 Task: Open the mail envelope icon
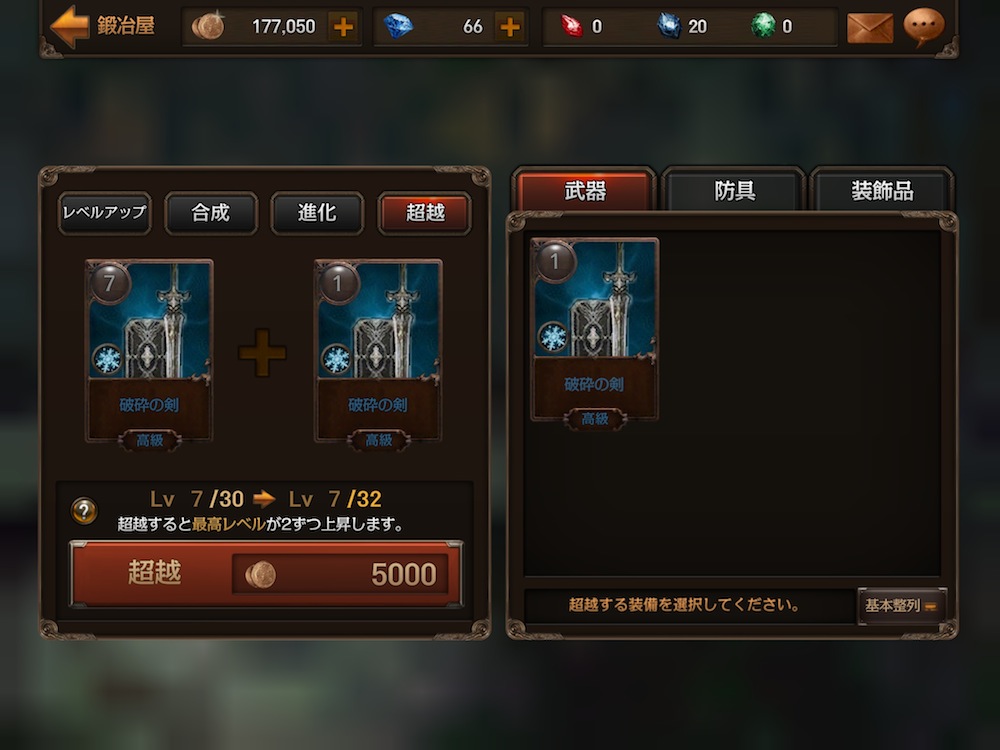pyautogui.click(x=870, y=28)
